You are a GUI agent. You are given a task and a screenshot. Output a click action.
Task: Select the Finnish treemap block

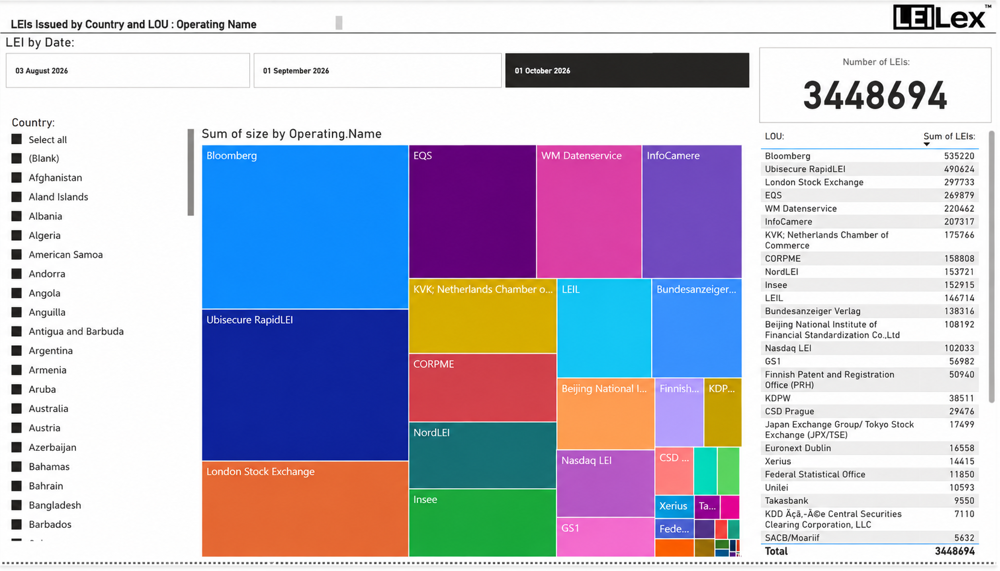[x=679, y=412]
